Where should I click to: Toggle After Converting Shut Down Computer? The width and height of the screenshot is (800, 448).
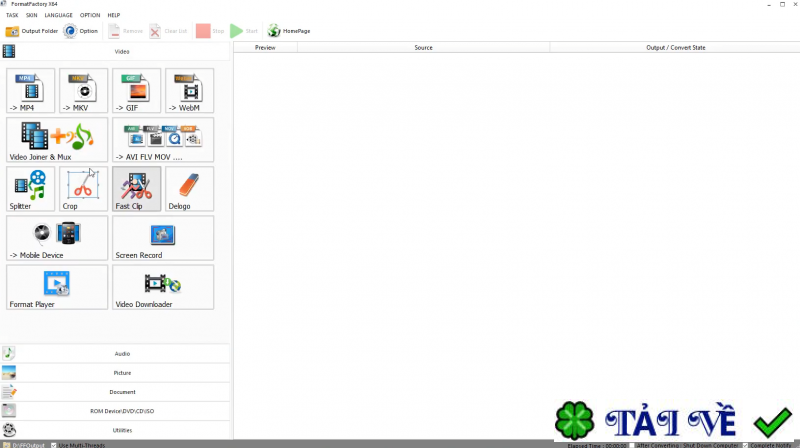[632, 445]
